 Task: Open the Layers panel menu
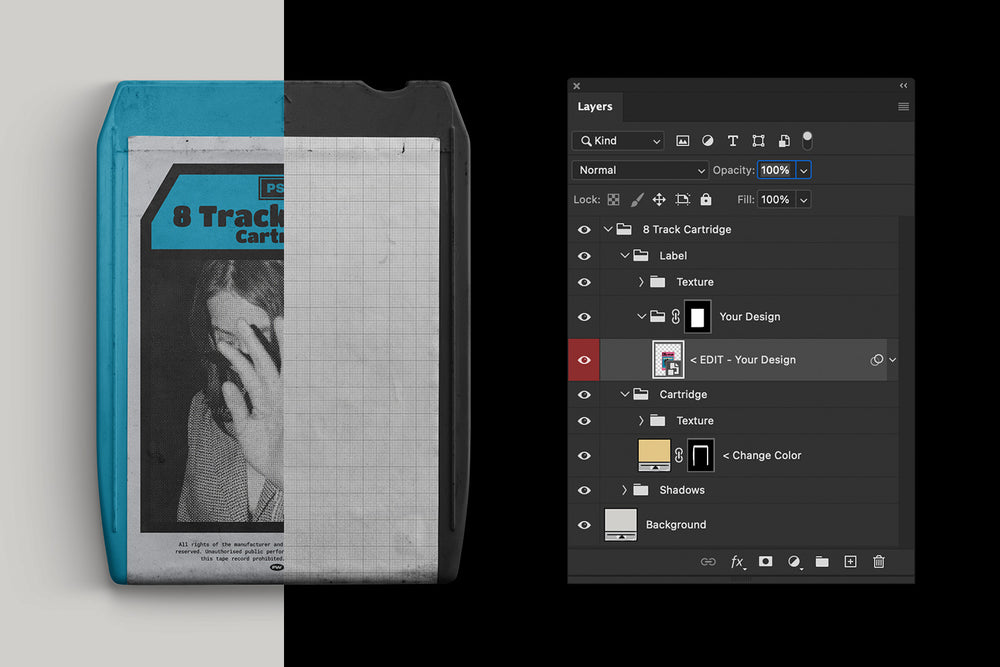(x=903, y=107)
